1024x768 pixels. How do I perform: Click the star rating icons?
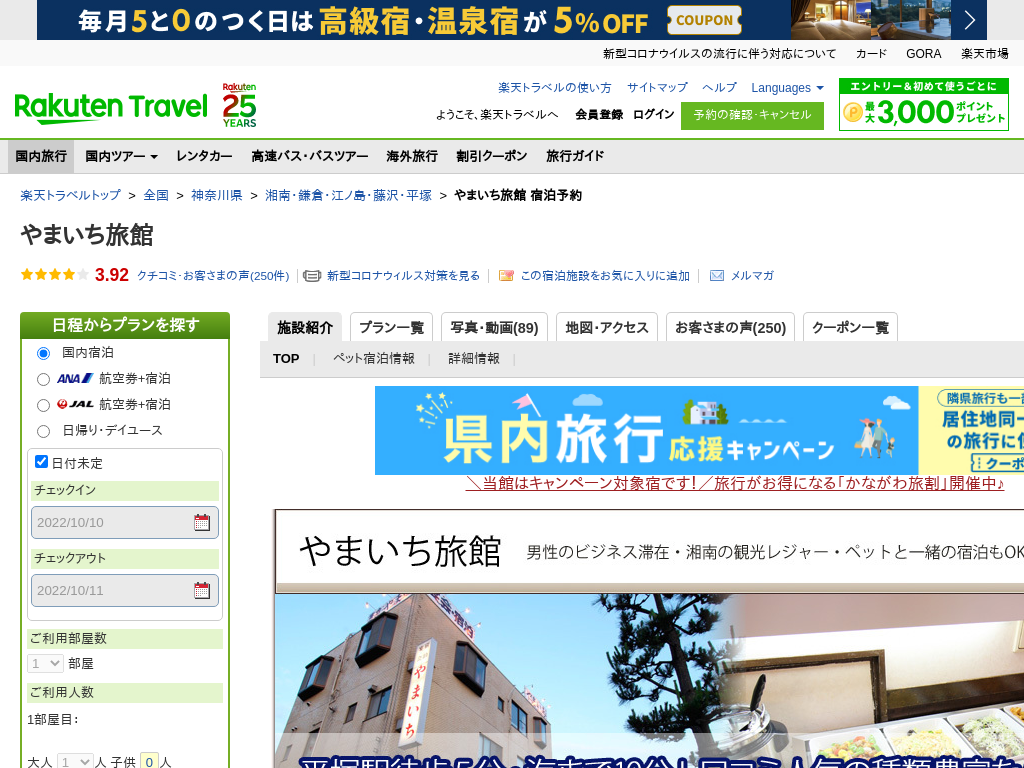[54, 275]
